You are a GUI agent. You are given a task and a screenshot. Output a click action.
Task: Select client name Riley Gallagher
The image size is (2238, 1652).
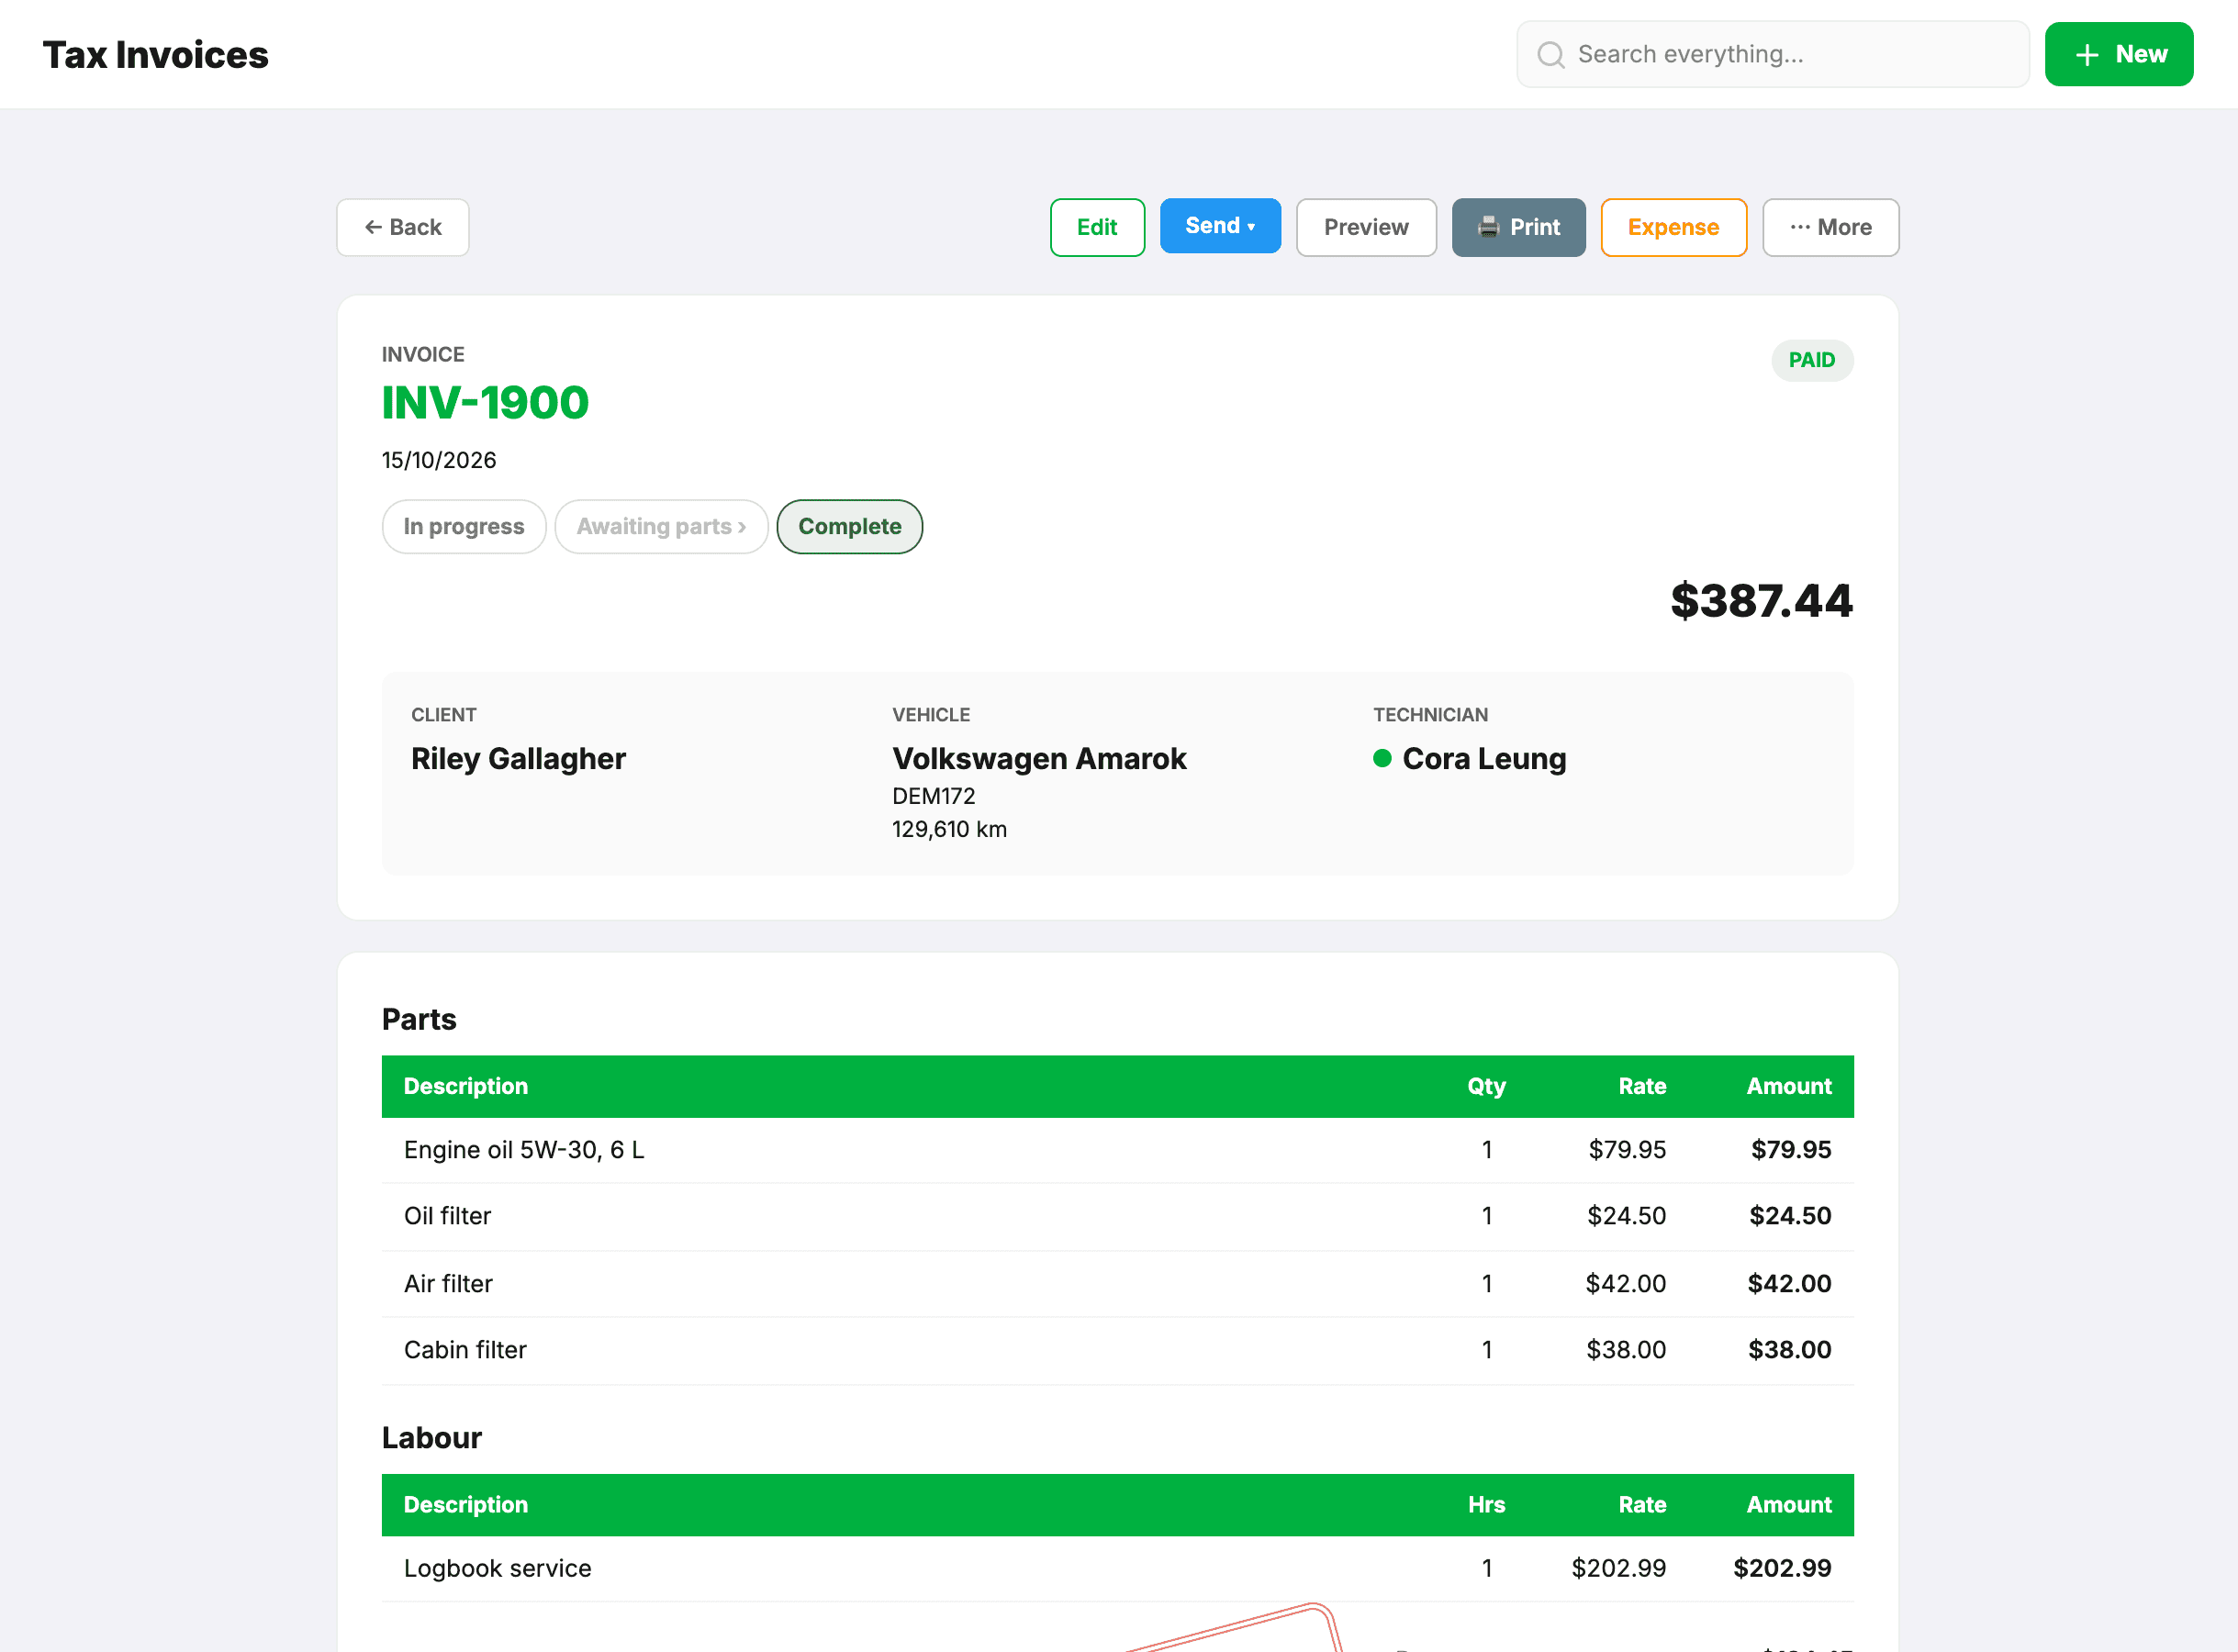518,758
